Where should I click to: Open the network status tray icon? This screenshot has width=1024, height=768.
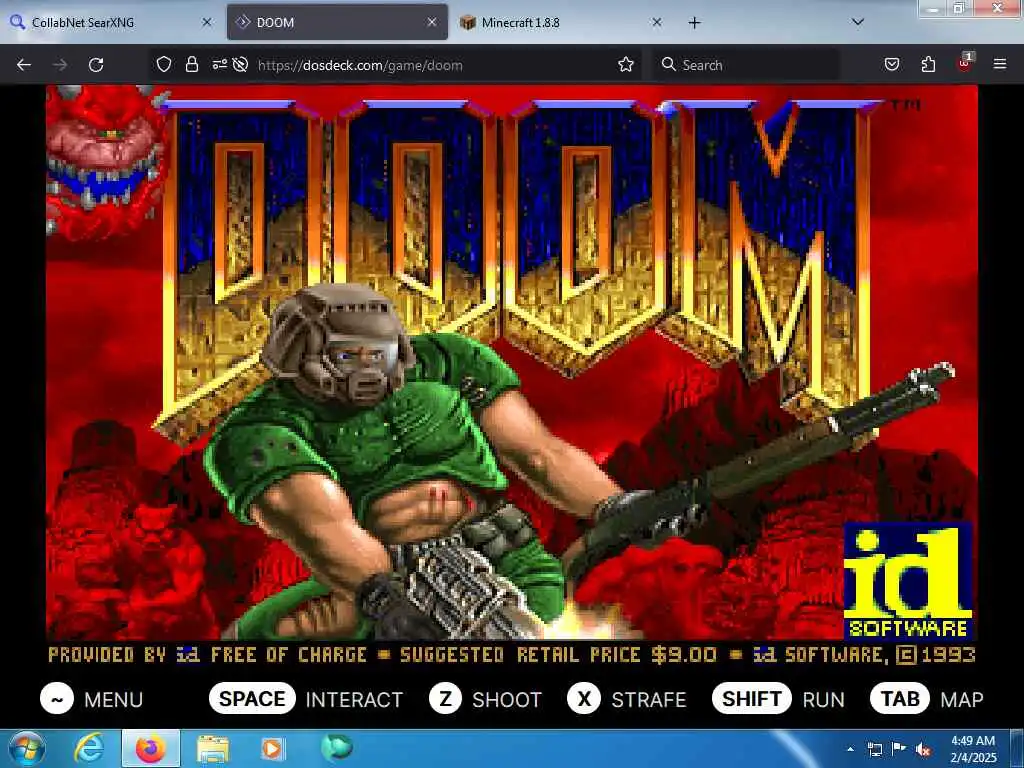pyautogui.click(x=874, y=749)
